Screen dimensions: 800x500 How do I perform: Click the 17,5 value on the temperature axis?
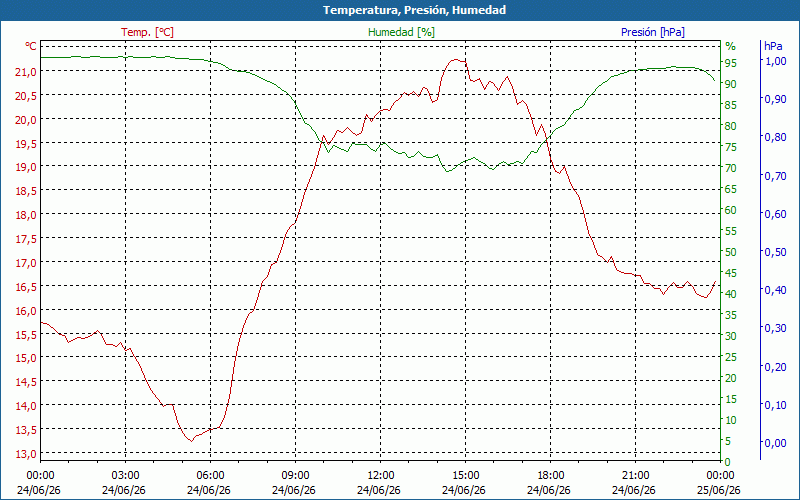[x=26, y=239]
